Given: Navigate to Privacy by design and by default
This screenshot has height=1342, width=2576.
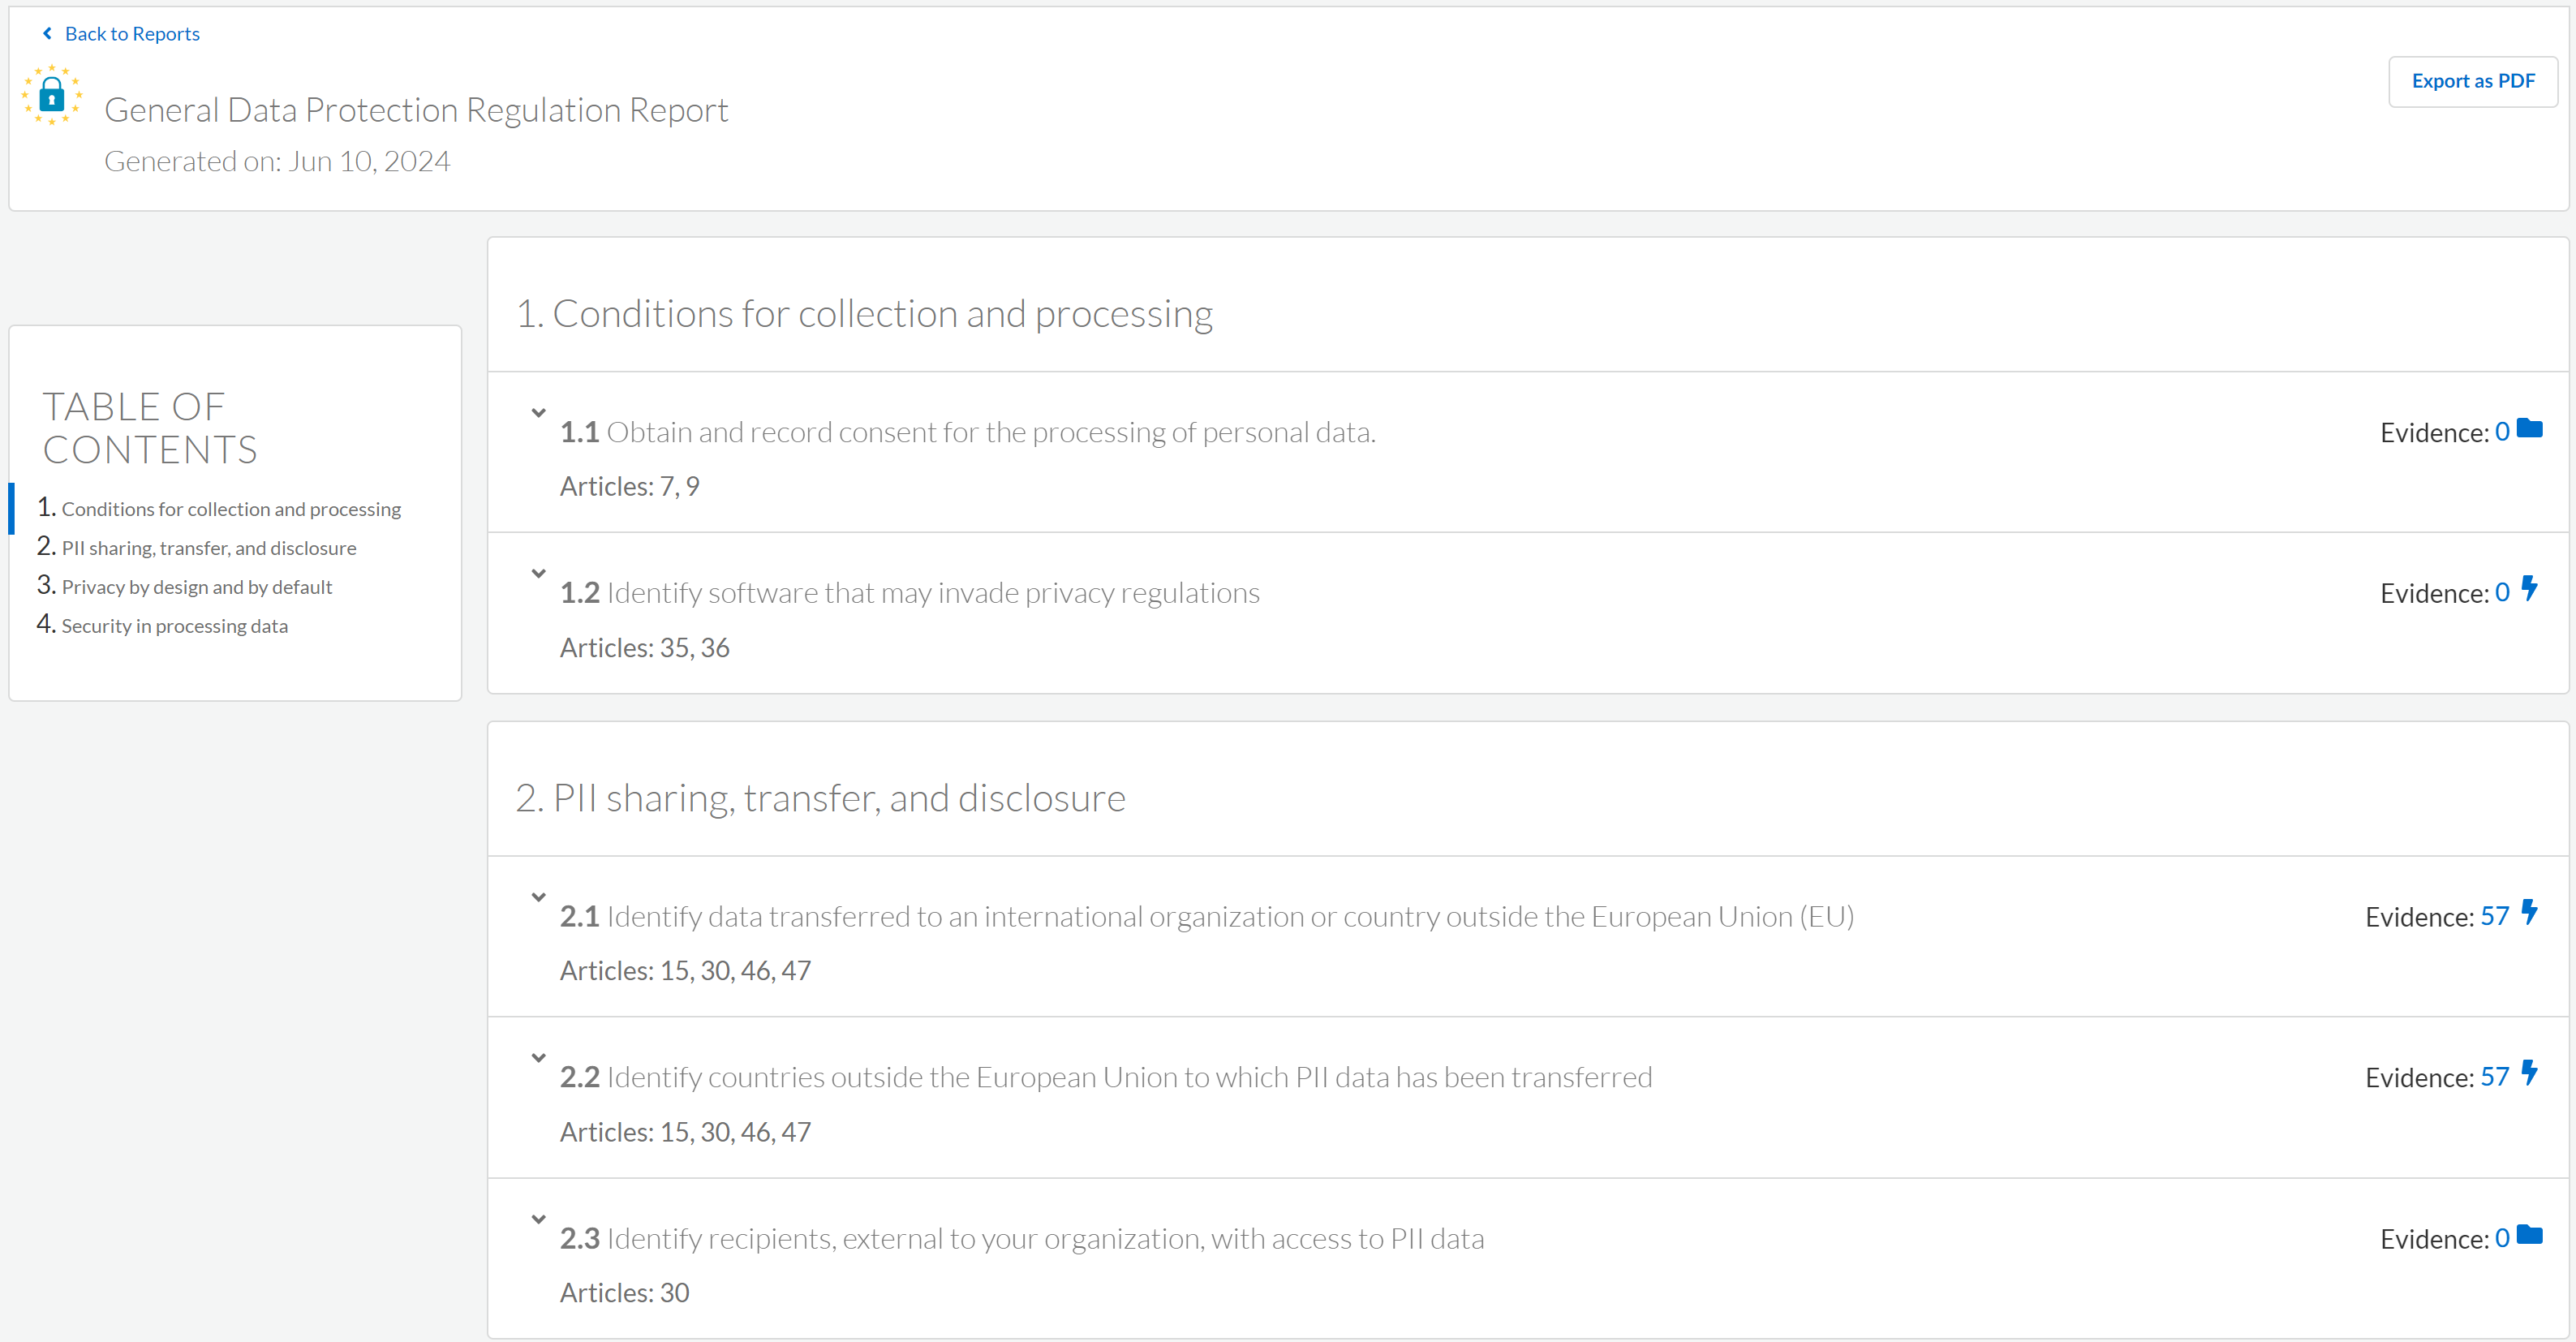Looking at the screenshot, I should tap(196, 587).
